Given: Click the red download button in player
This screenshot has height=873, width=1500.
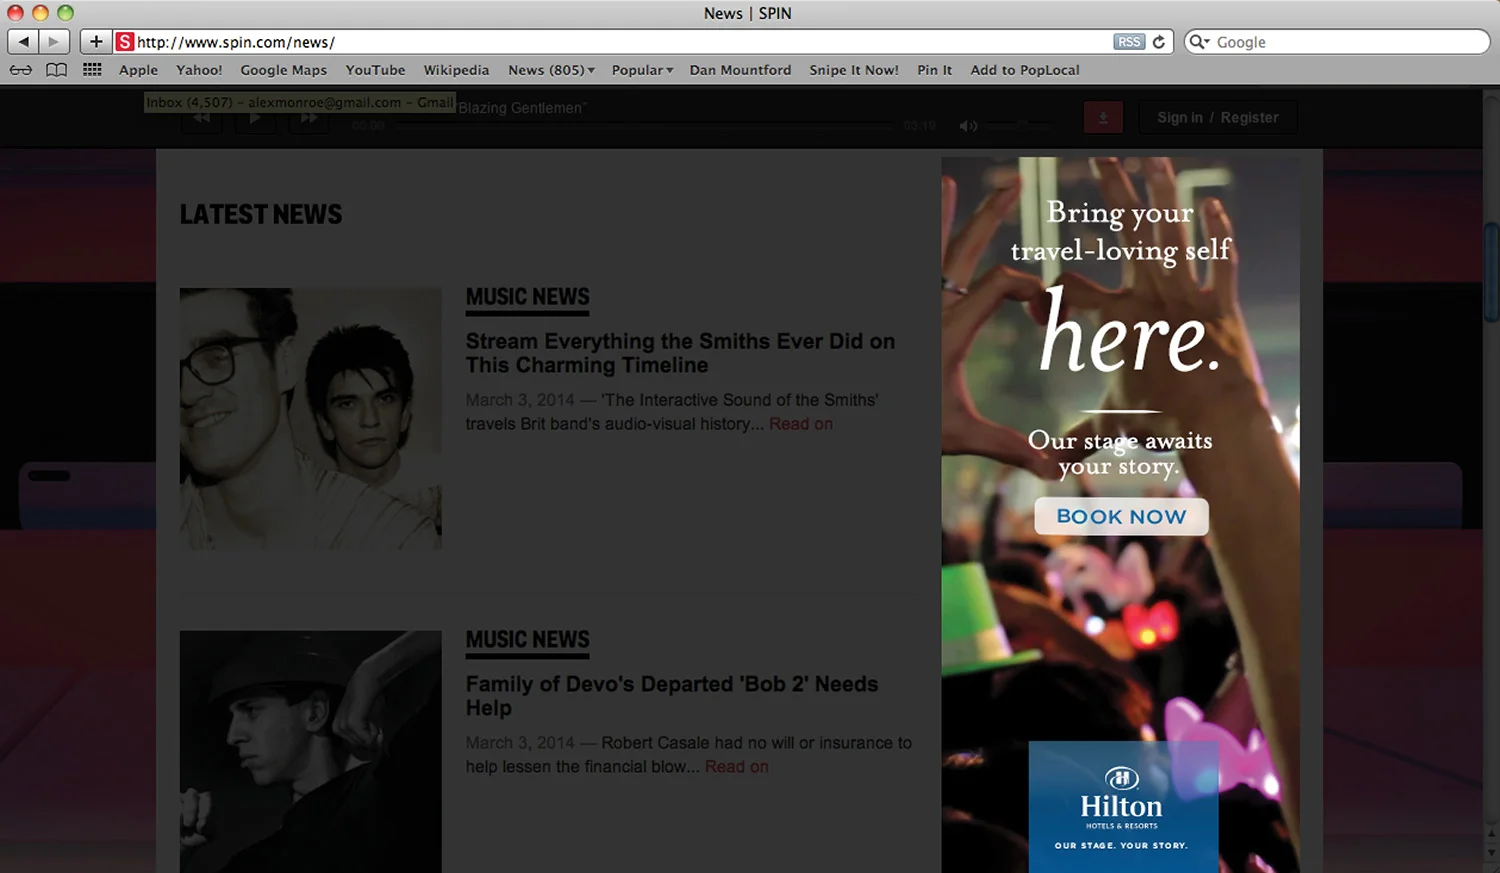Looking at the screenshot, I should (x=1103, y=118).
